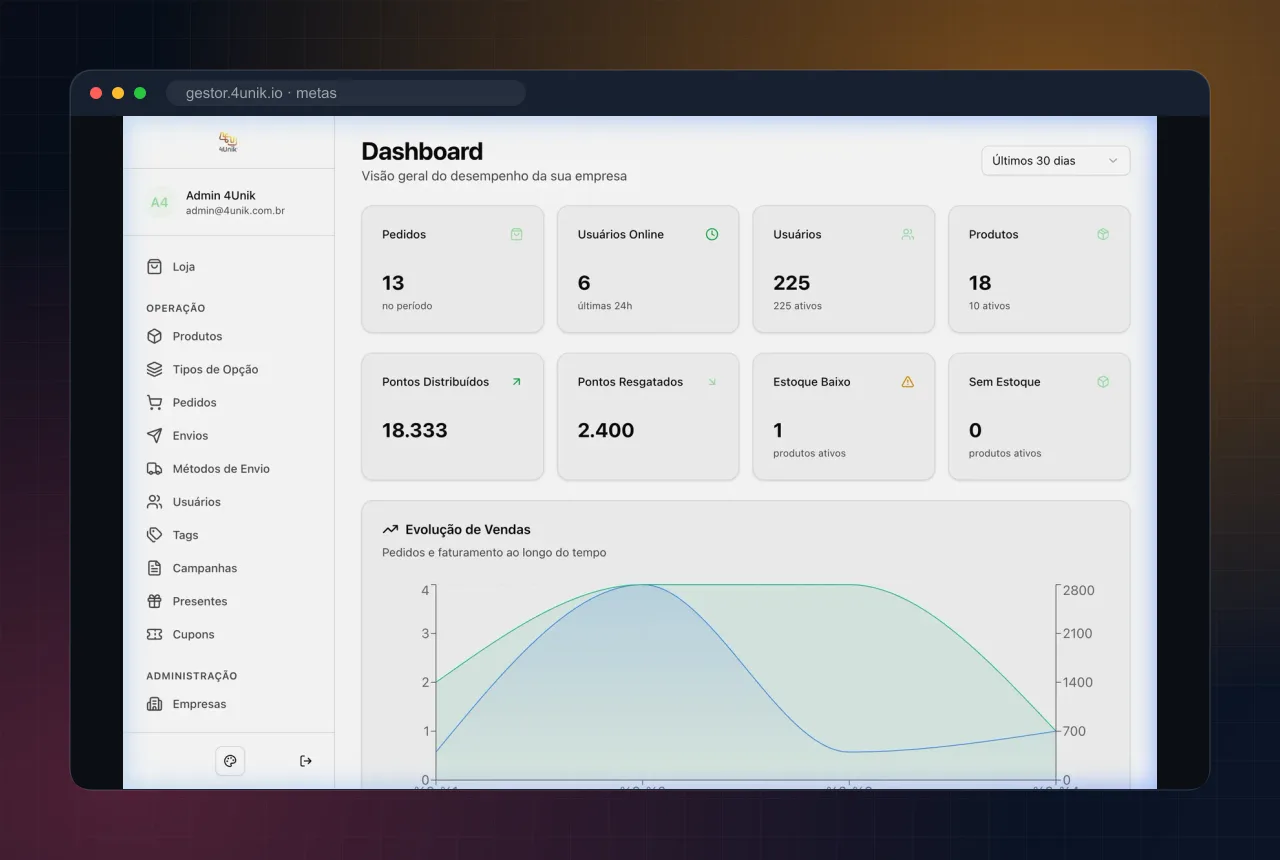This screenshot has height=860, width=1280.
Task: Expand period selector chevron arrow
Action: point(1113,161)
